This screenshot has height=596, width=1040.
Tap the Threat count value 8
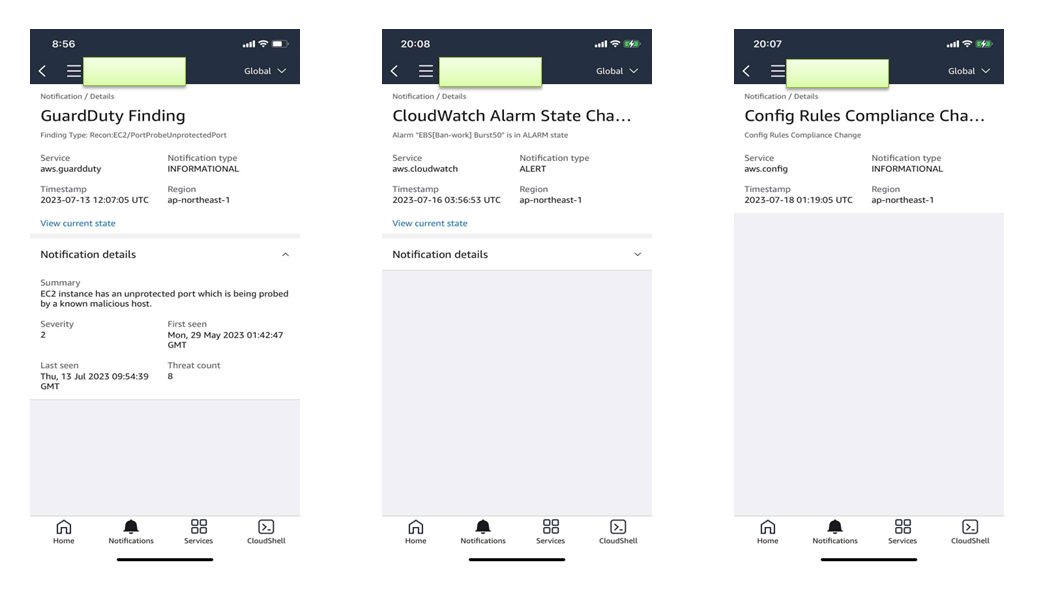click(x=170, y=377)
